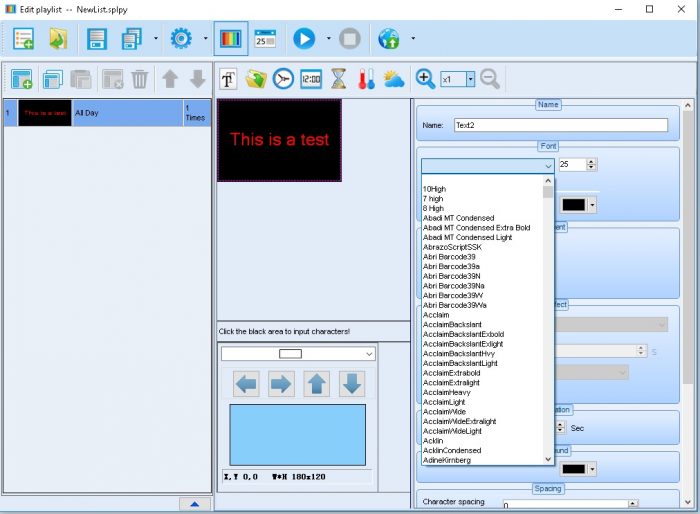
Task: Choose AcclaimHeavy from font list
Action: tap(446, 392)
